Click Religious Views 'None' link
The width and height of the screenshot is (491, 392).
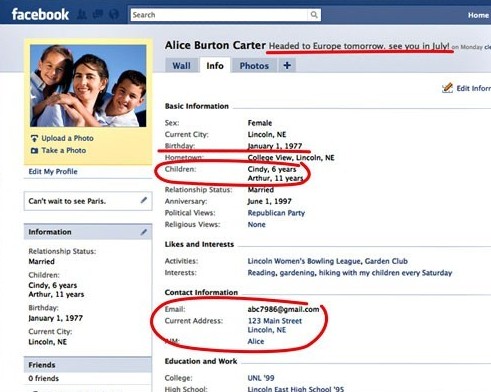coord(257,225)
